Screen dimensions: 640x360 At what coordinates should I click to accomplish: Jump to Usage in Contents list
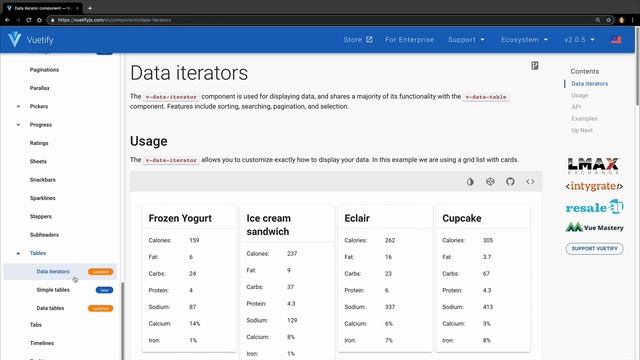tap(580, 95)
